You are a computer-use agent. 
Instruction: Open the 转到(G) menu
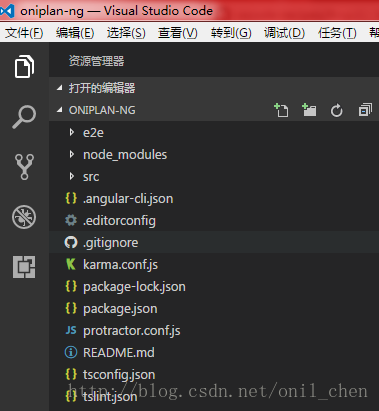click(231, 33)
